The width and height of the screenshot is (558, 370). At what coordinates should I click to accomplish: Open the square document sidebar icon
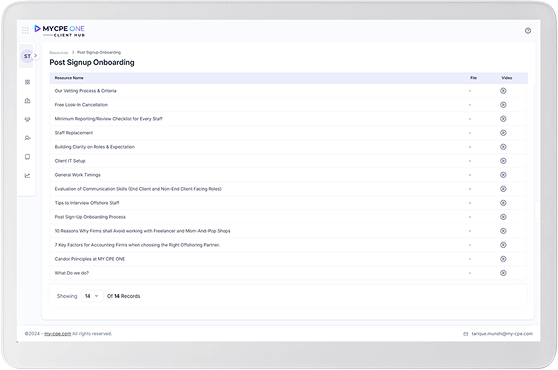(27, 157)
